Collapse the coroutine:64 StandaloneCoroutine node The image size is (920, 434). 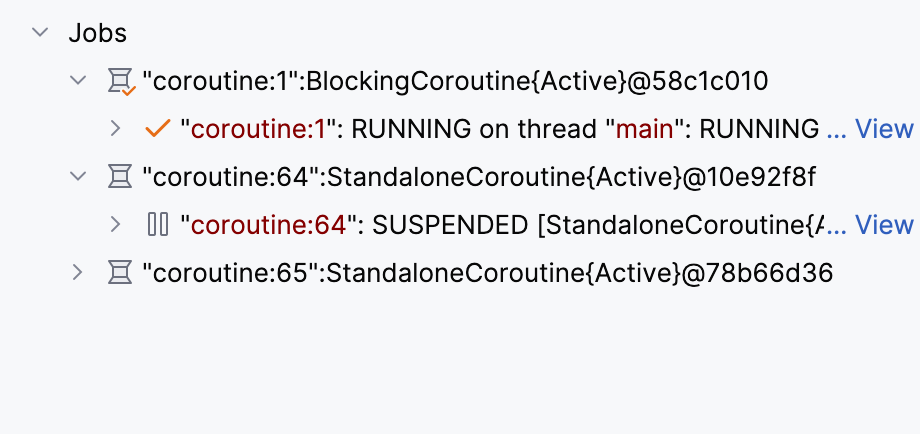coord(79,176)
